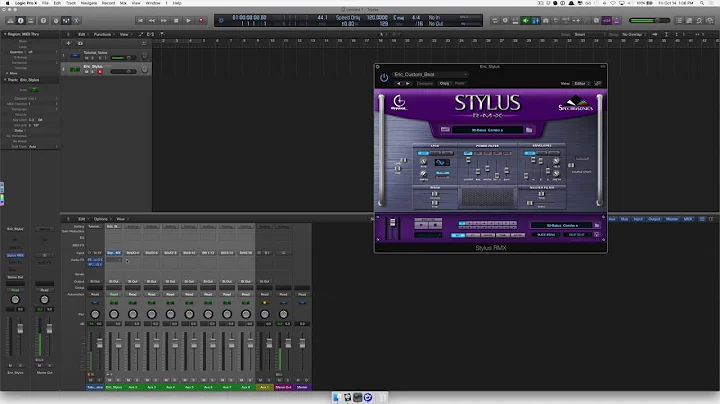Open the LCD display gear settings
Viewport: 720px width, 404px height.
(221, 20)
